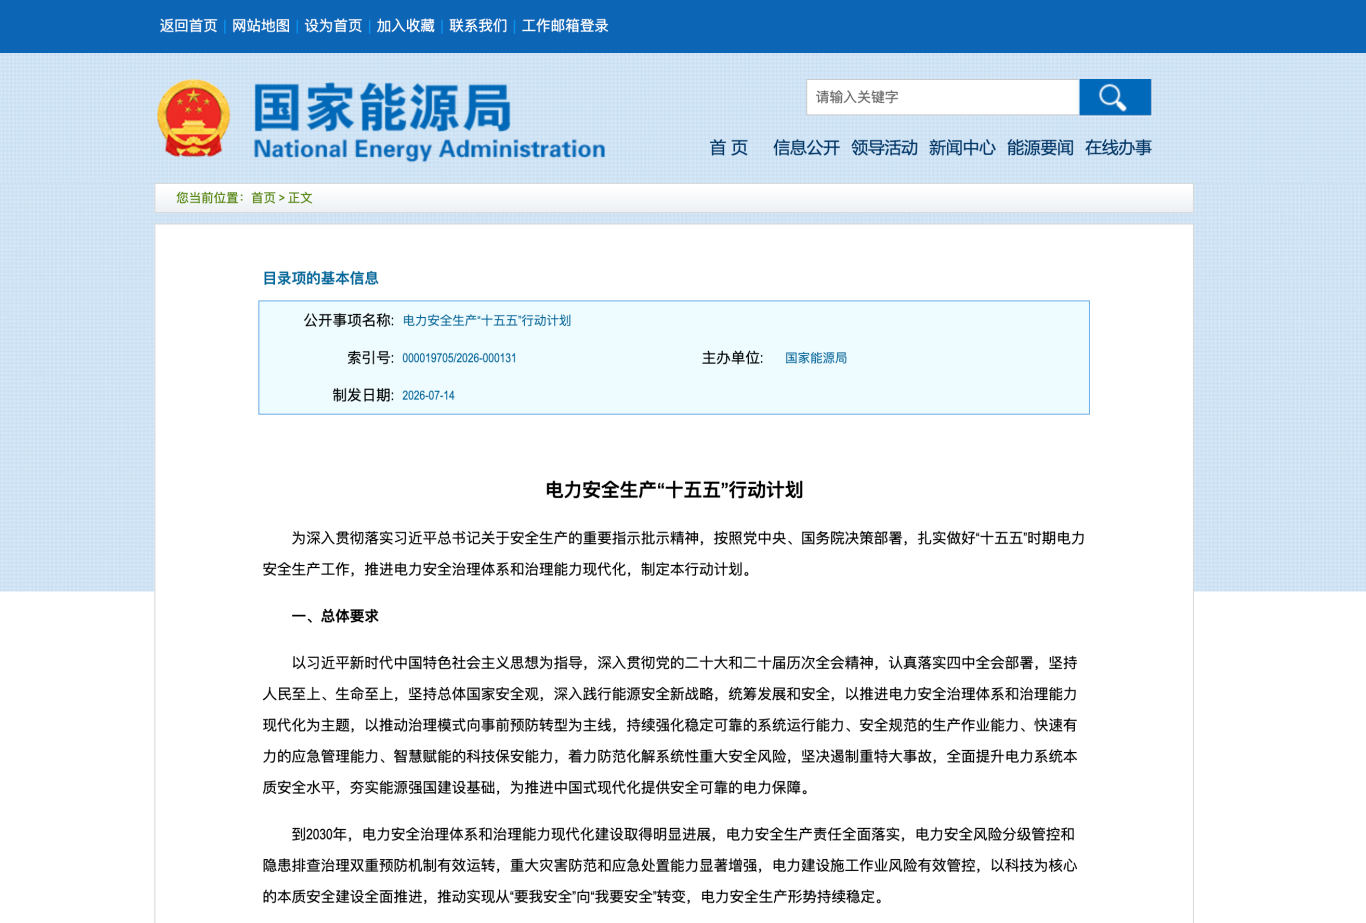The image size is (1366, 923).
Task: Click the 主办单位 value 国家能源局
Action: pyautogui.click(x=816, y=358)
